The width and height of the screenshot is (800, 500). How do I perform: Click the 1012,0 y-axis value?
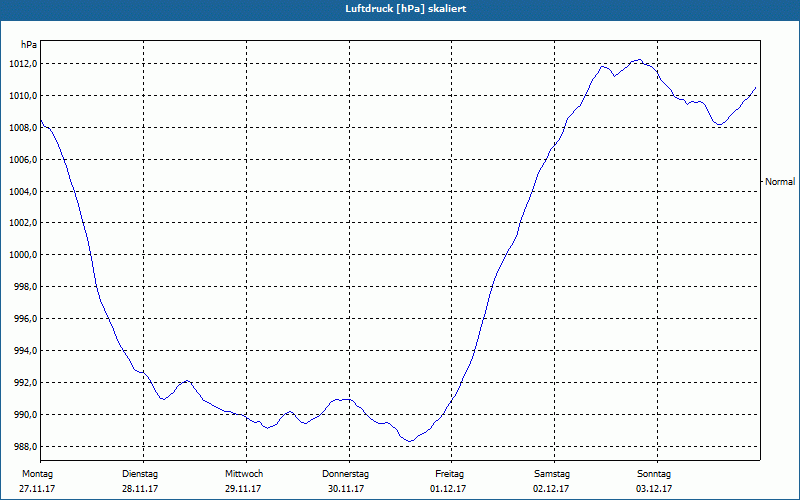tap(24, 64)
